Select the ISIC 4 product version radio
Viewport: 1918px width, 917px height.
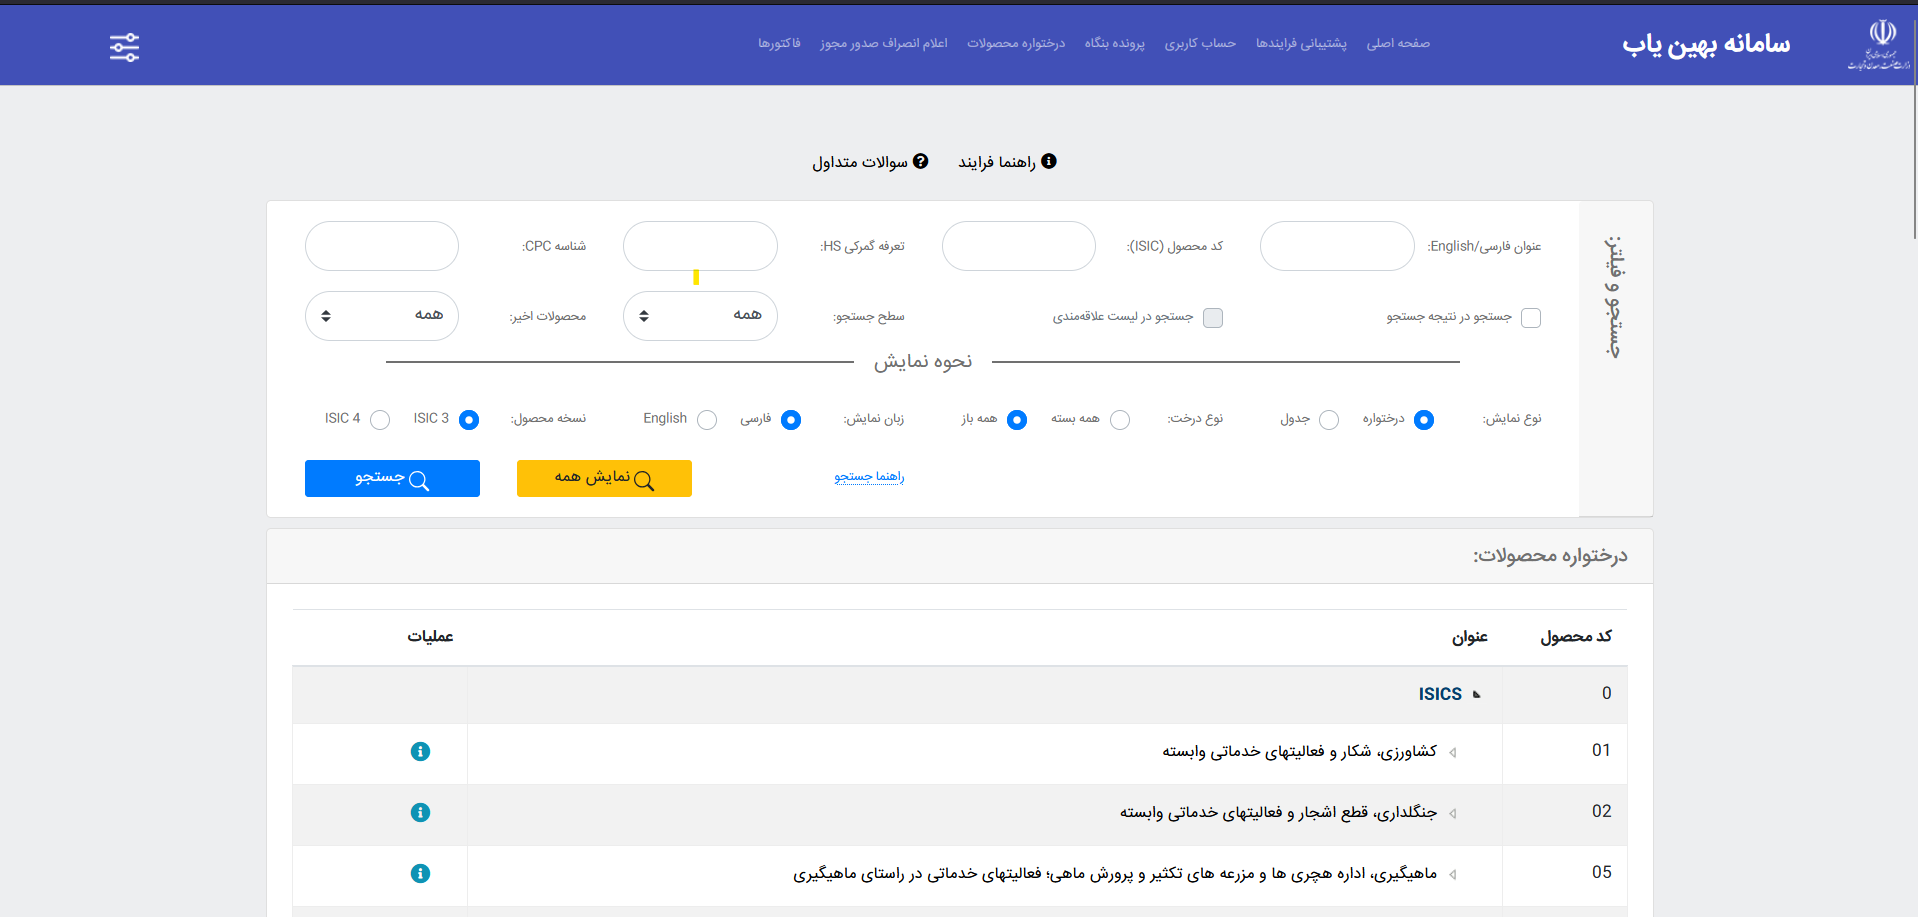(380, 420)
